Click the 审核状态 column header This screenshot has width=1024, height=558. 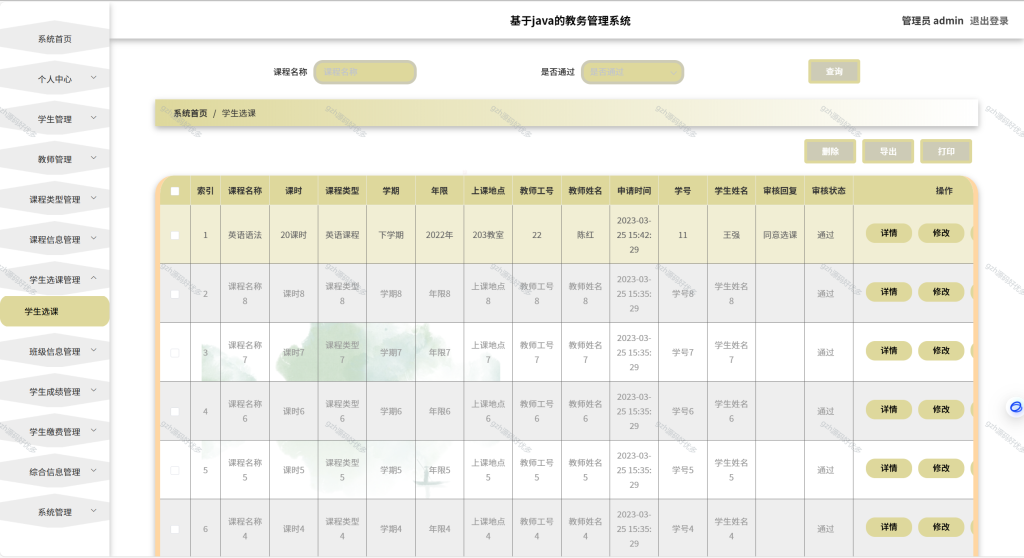(829, 191)
